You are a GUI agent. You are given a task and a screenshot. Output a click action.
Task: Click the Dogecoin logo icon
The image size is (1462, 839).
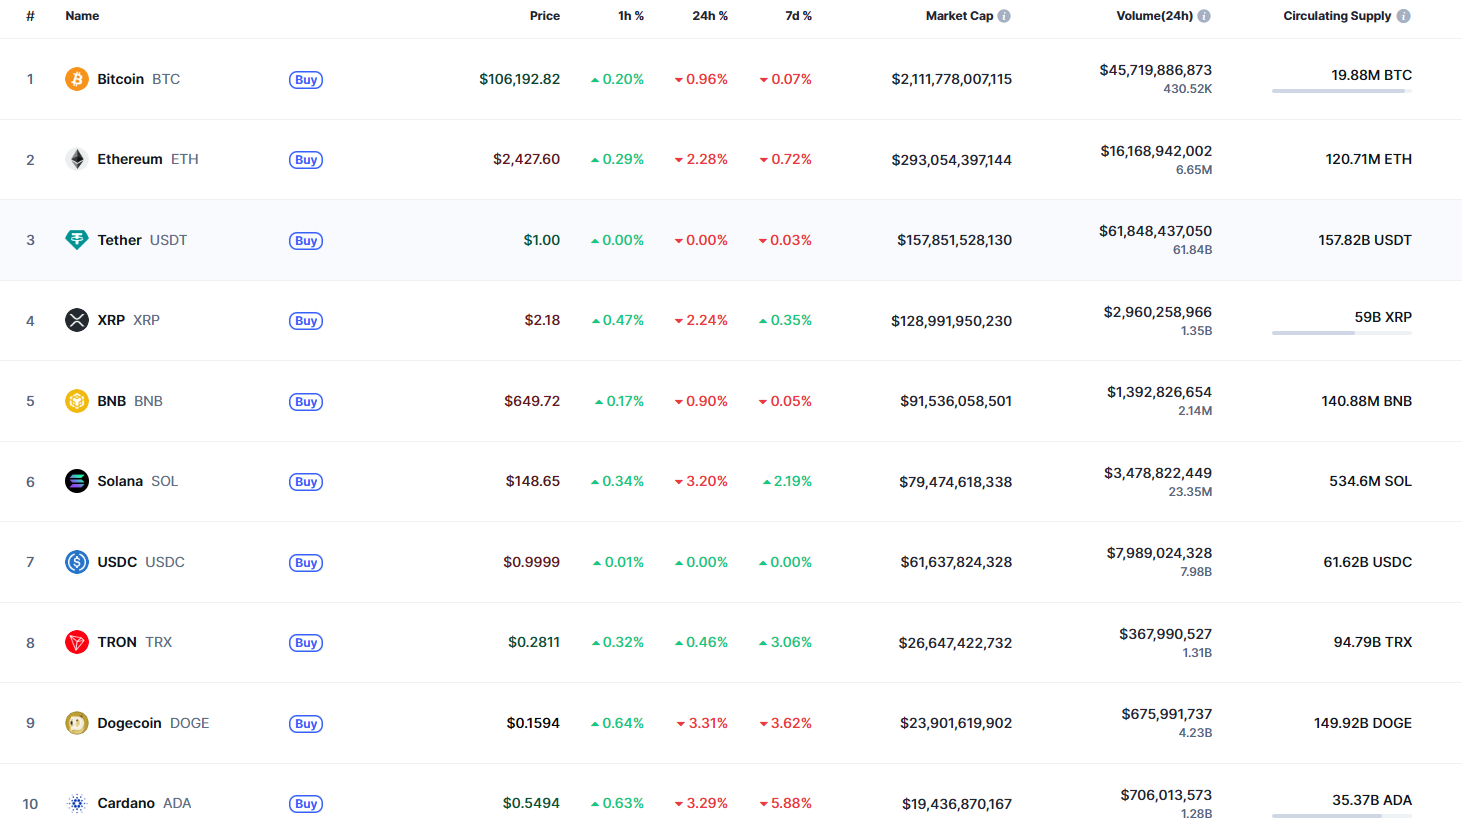click(77, 723)
